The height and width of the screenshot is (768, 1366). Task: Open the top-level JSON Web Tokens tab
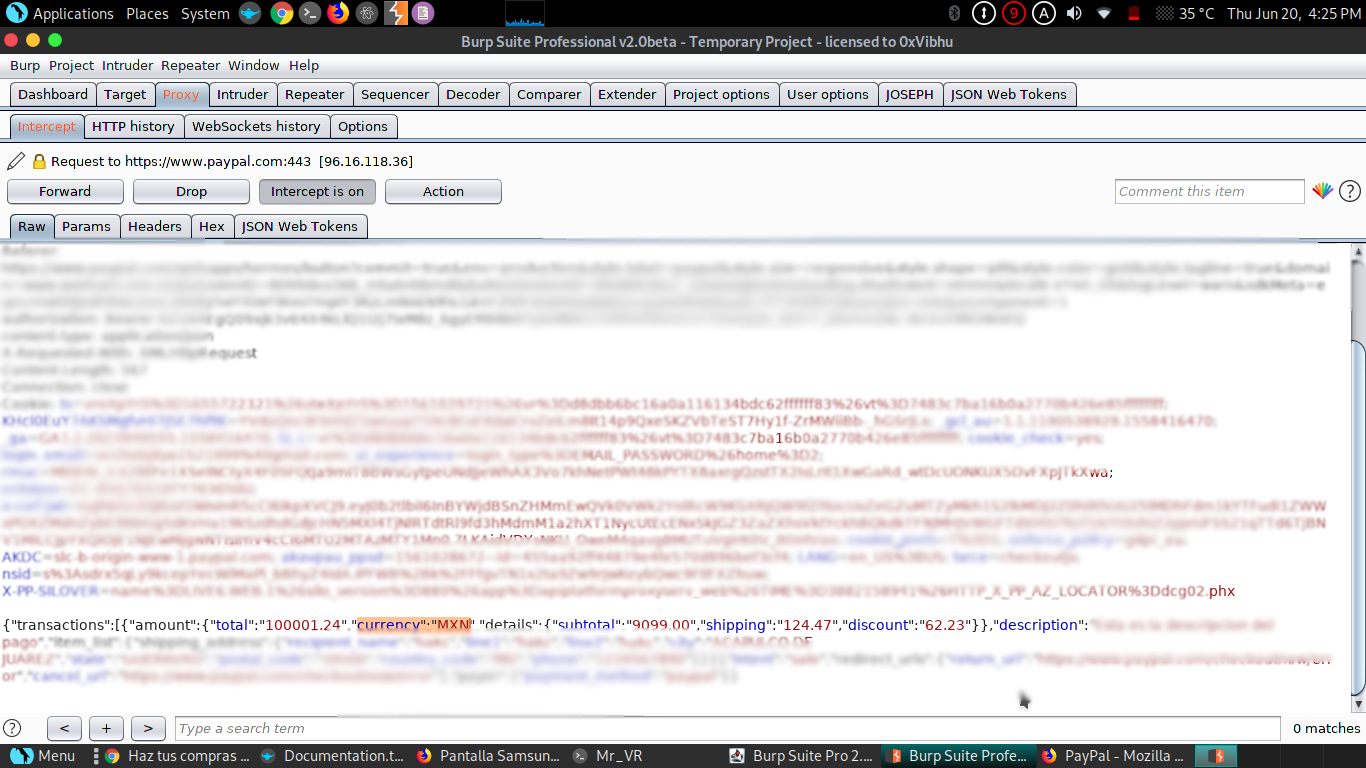1009,94
